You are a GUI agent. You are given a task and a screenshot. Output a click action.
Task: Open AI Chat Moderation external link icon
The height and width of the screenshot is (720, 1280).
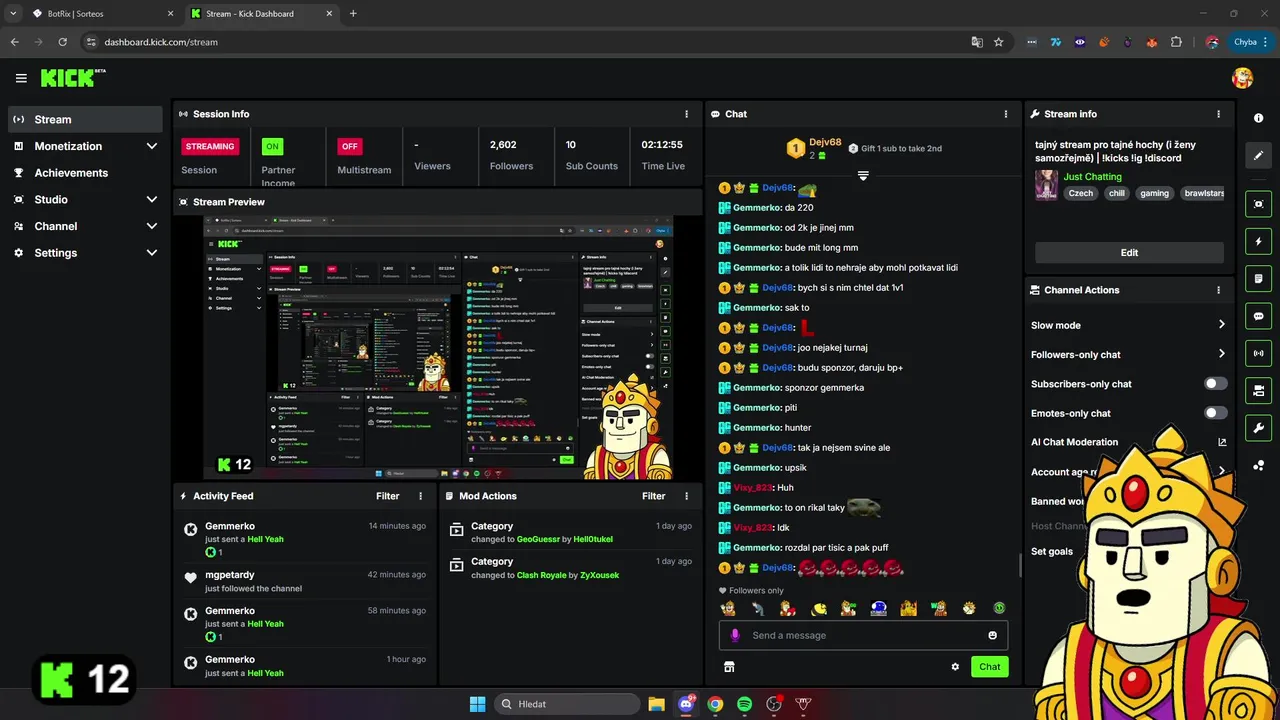click(x=1221, y=442)
